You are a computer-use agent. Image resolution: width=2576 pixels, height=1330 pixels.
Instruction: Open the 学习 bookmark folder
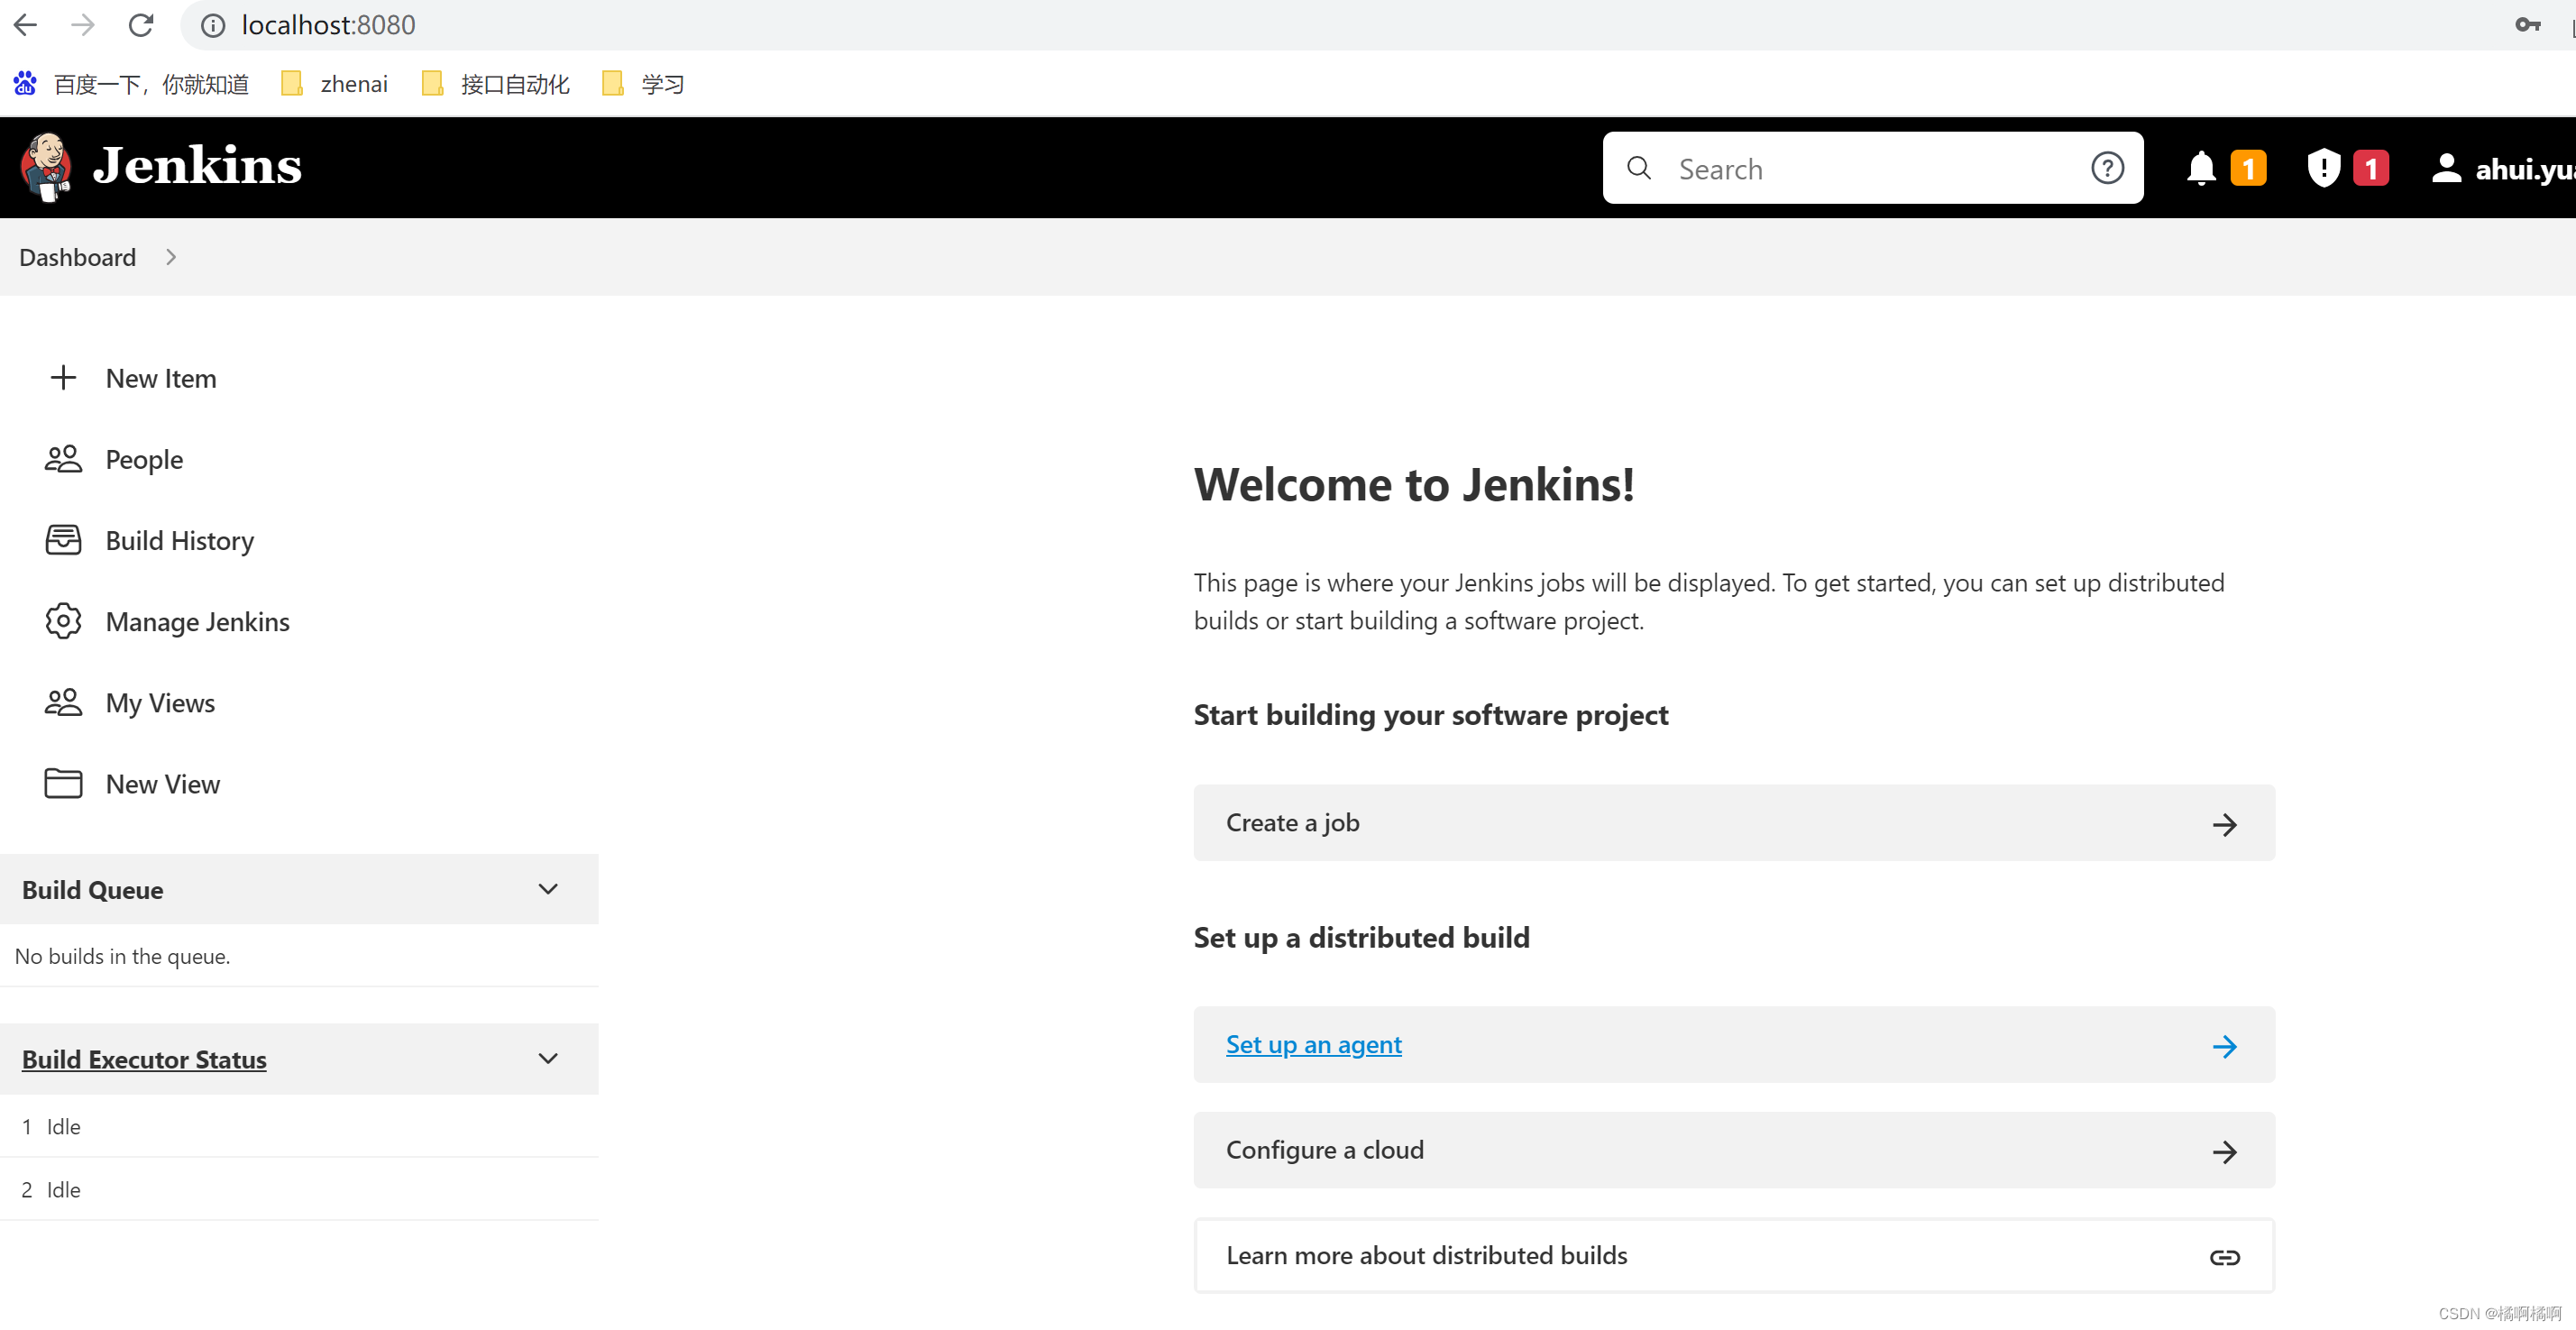643,84
